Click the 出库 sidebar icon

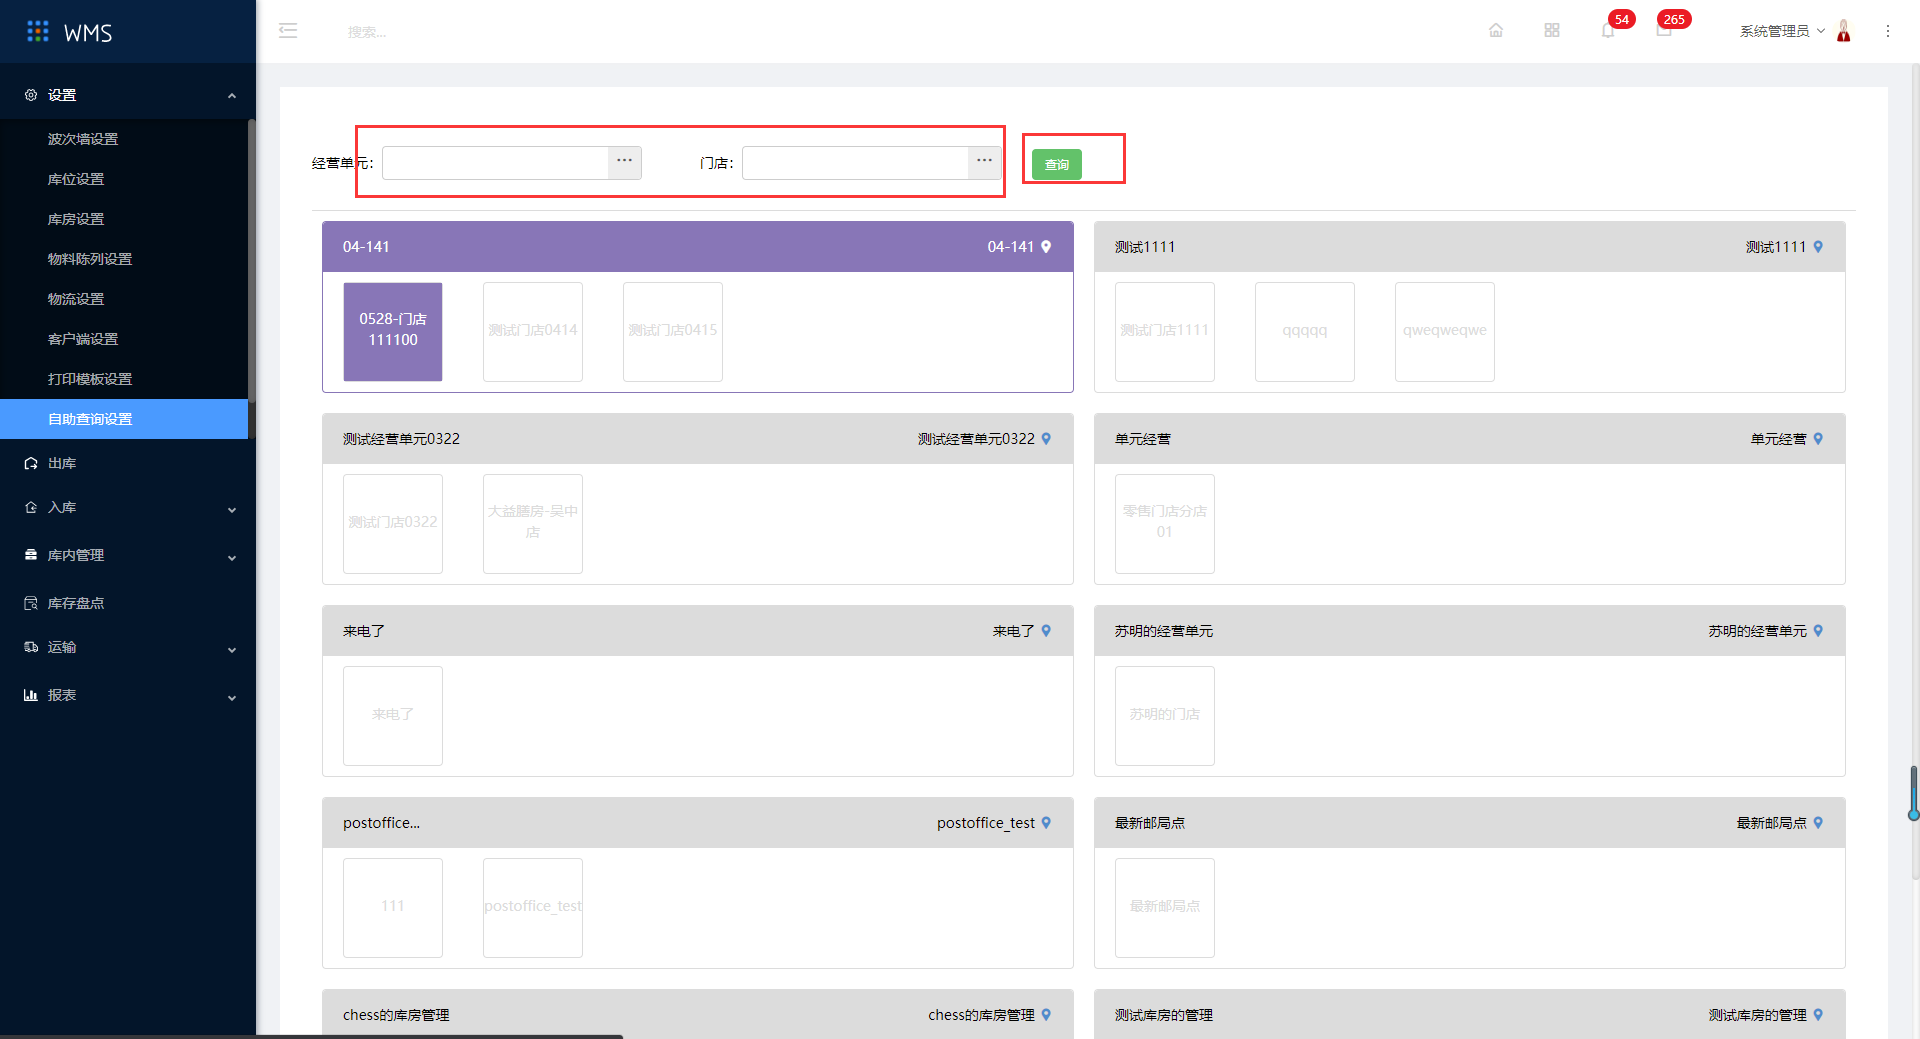tap(31, 463)
